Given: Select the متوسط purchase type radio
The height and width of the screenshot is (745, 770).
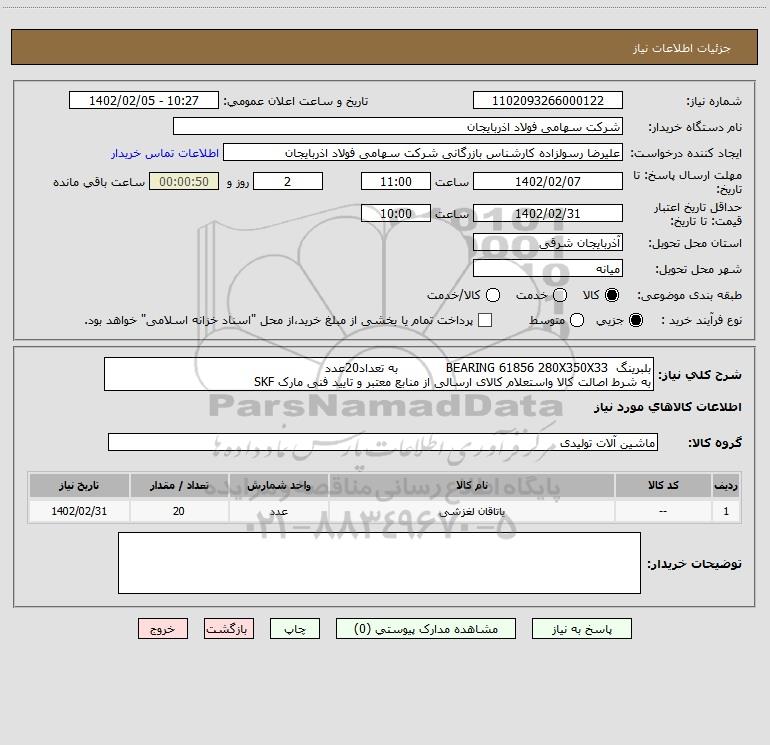Looking at the screenshot, I should [577, 320].
